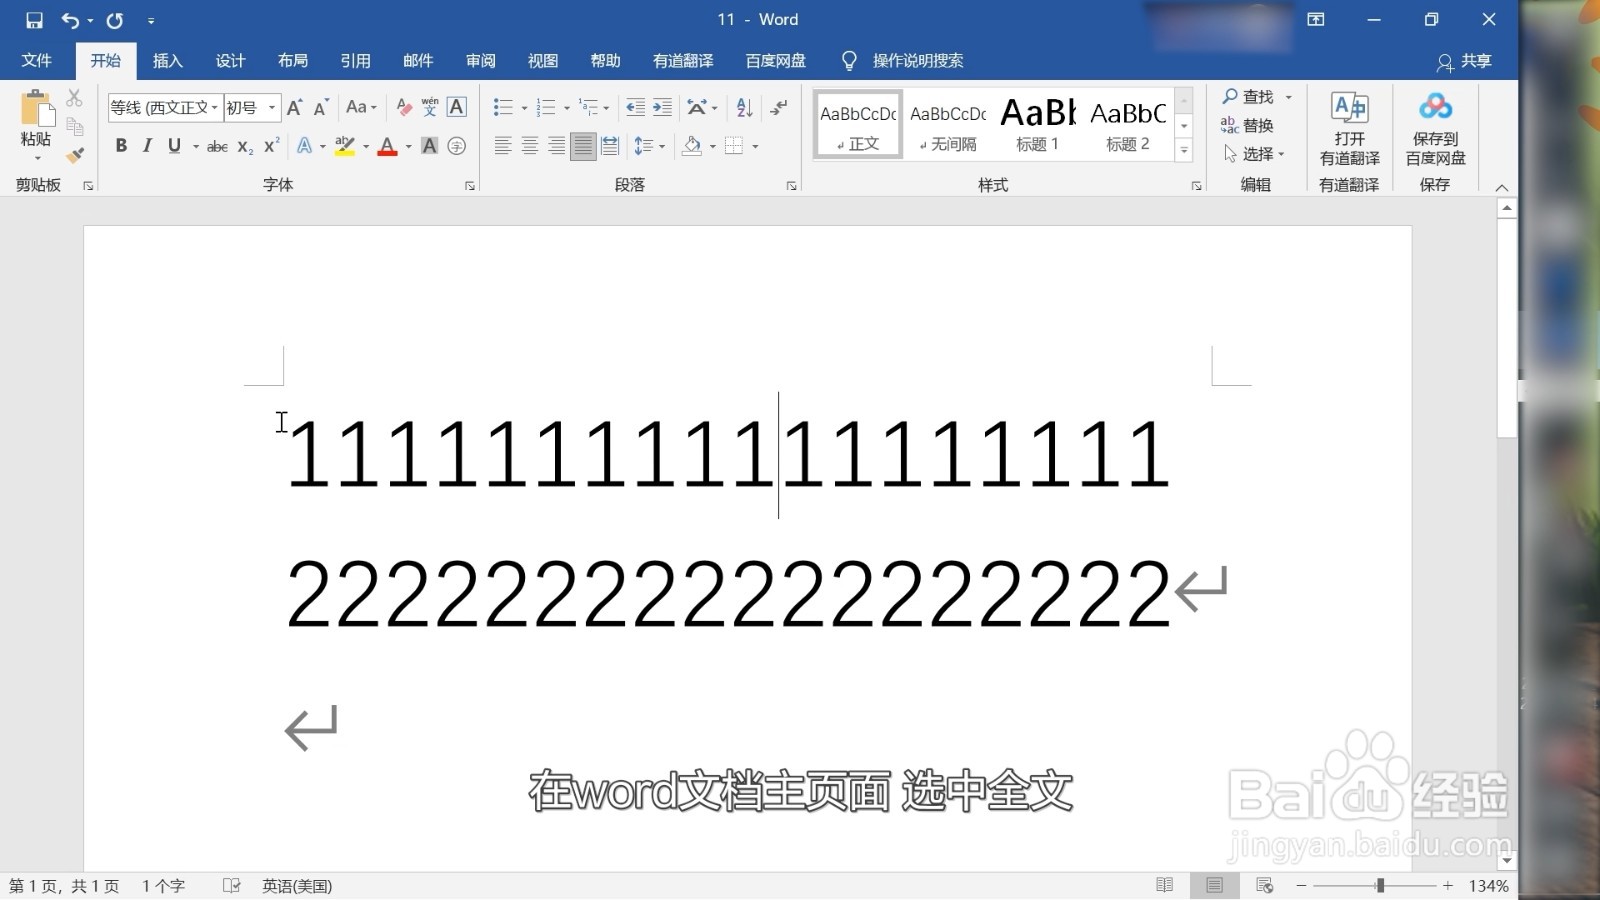Viewport: 1600px width, 900px height.
Task: Toggle underline formatting
Action: (174, 146)
